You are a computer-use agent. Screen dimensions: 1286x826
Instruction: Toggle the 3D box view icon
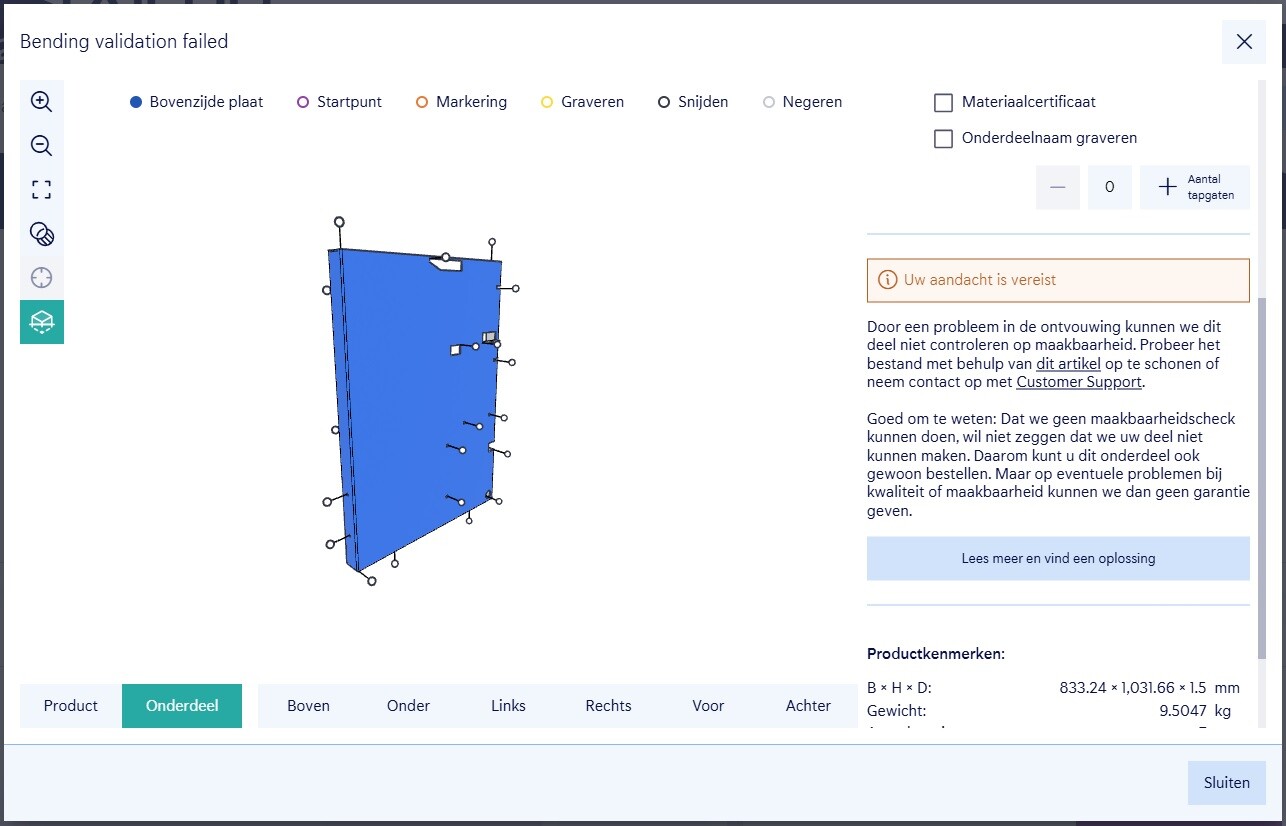coord(41,322)
